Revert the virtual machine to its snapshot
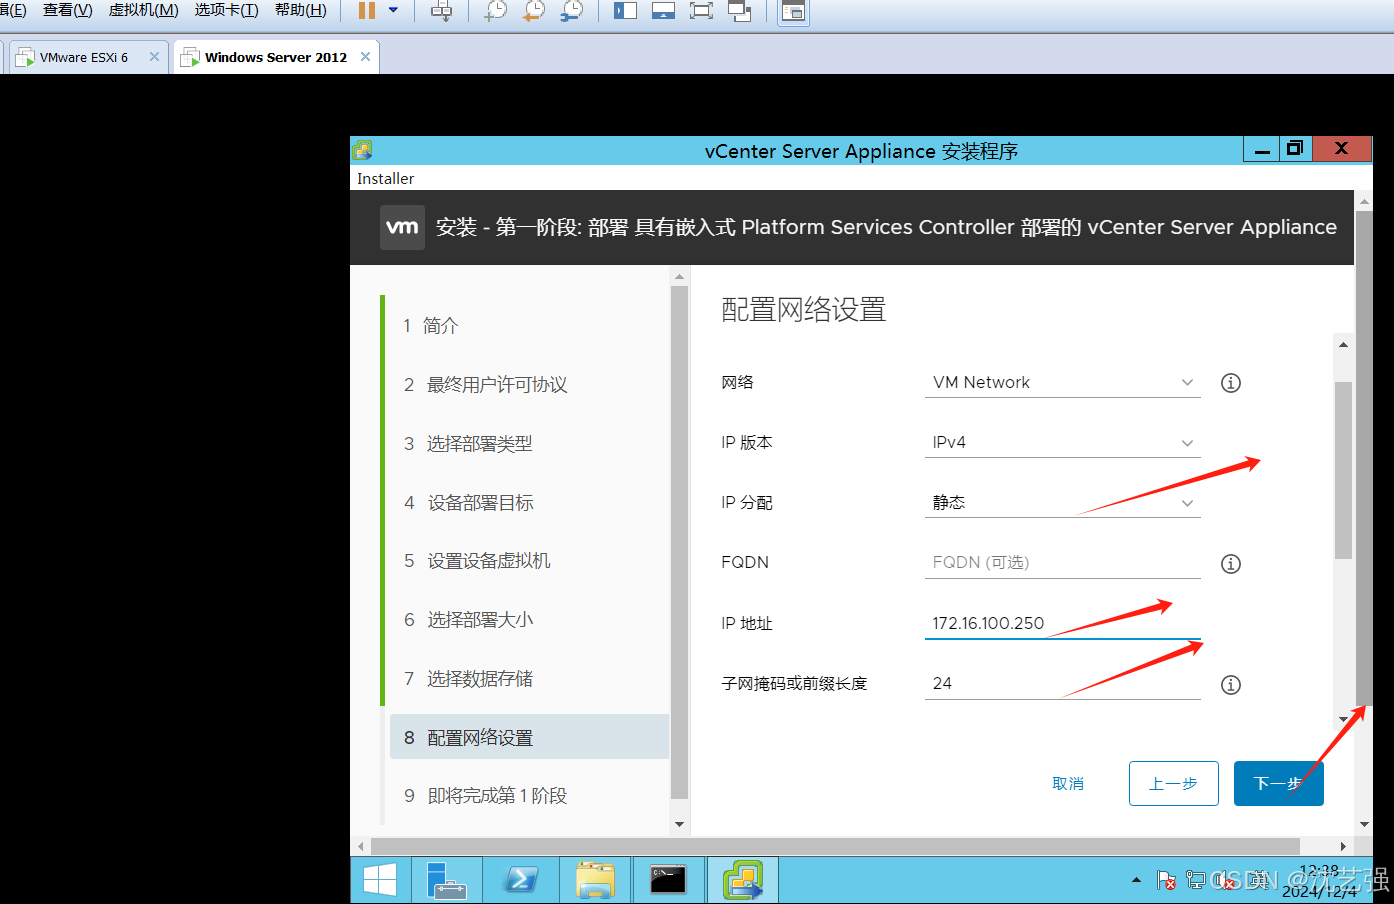 click(x=534, y=11)
